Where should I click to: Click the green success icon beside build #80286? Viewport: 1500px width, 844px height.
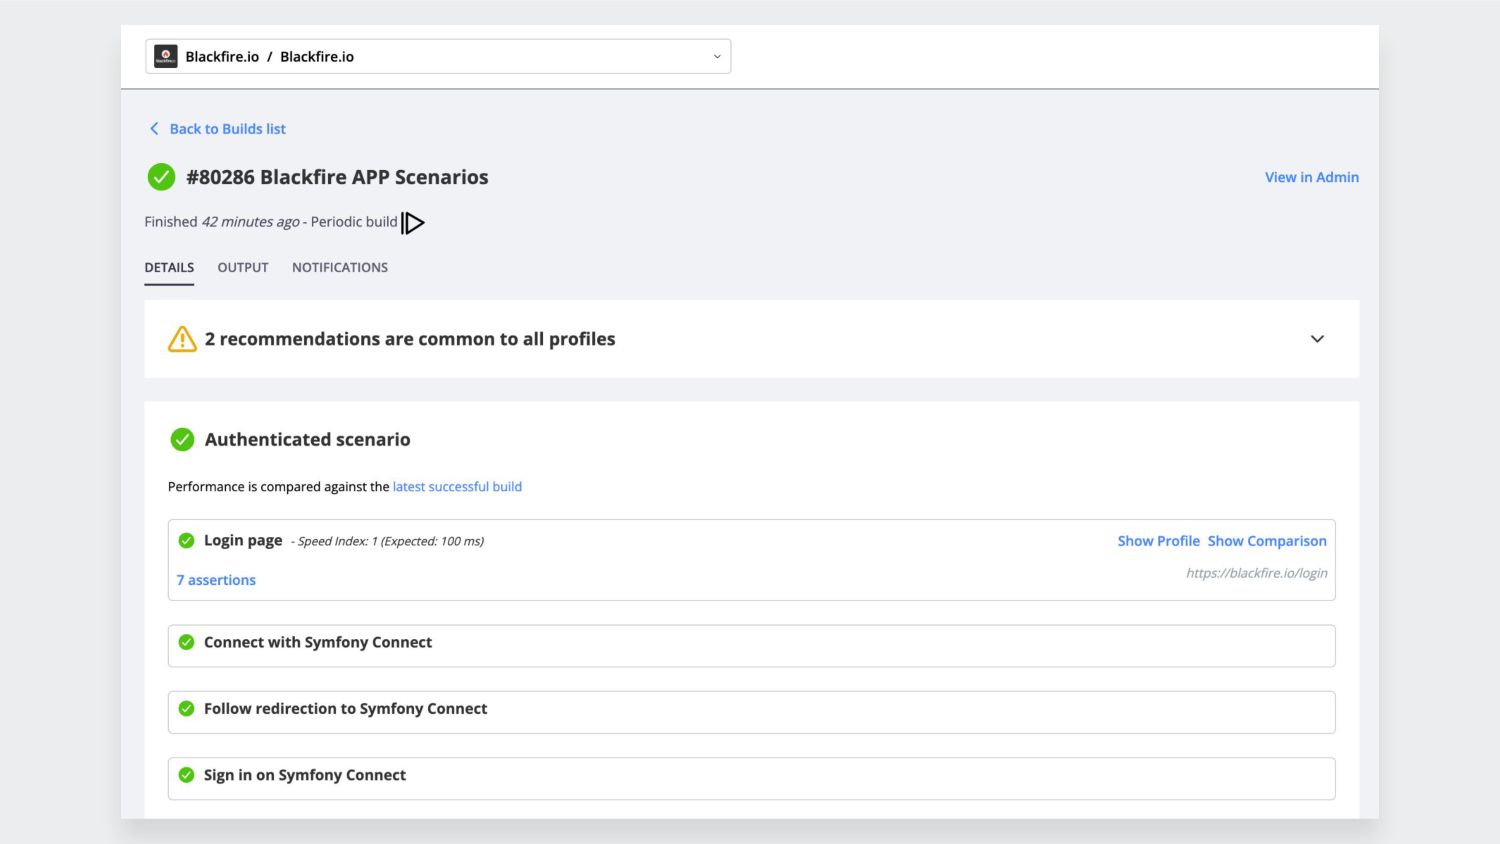[161, 177]
